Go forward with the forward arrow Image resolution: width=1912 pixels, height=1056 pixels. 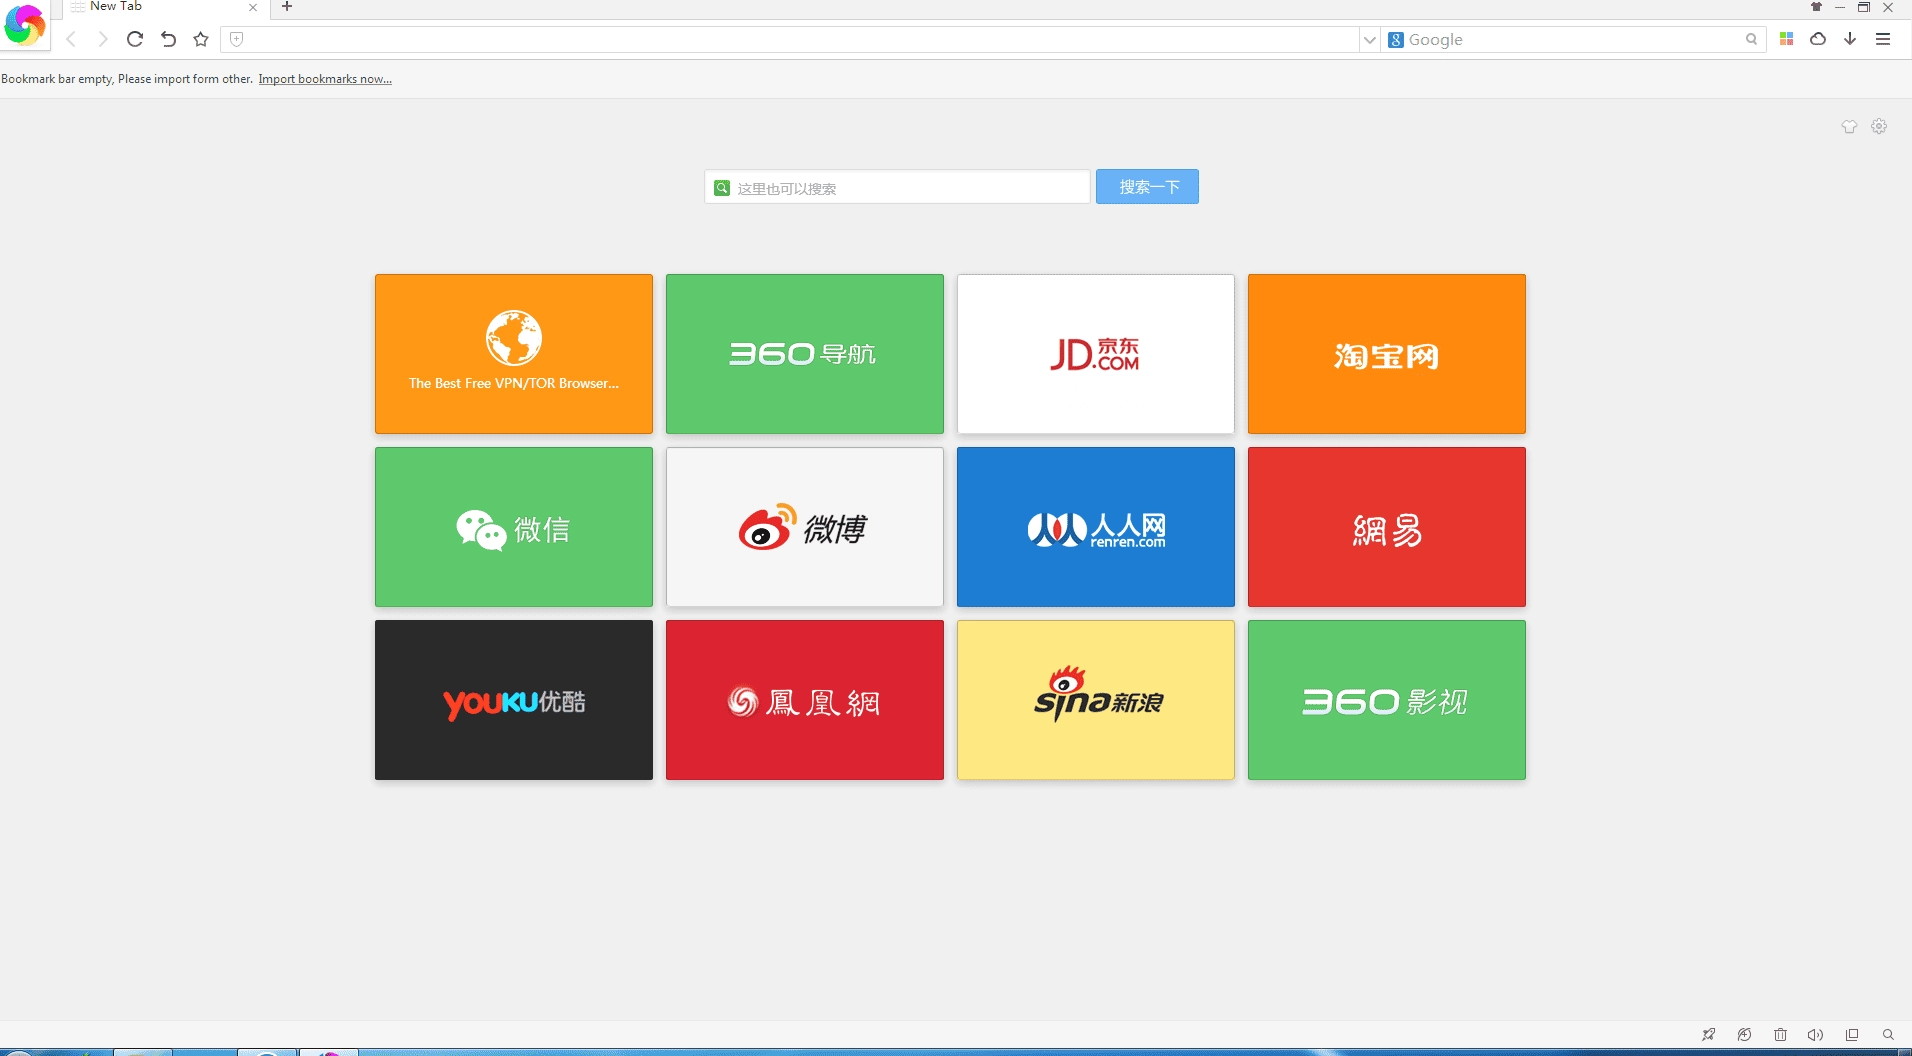coord(102,39)
